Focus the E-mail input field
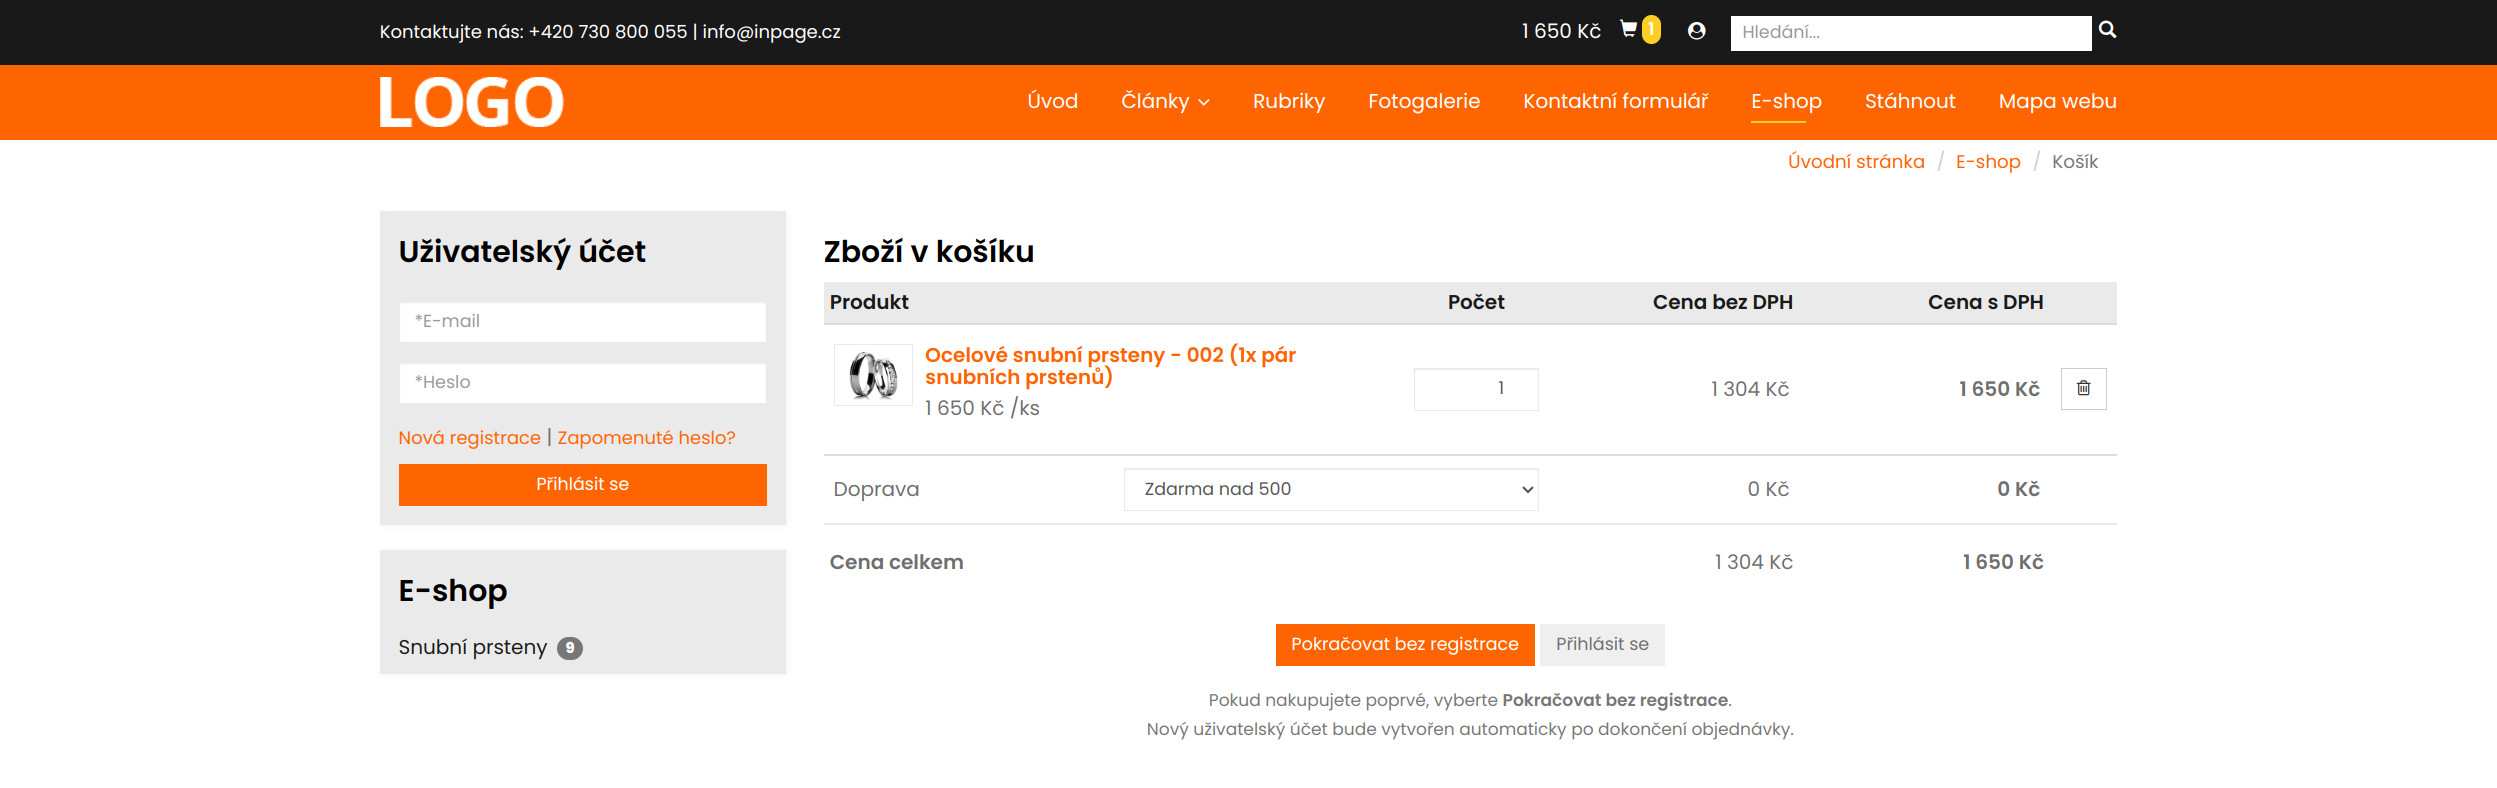2497x788 pixels. (582, 322)
